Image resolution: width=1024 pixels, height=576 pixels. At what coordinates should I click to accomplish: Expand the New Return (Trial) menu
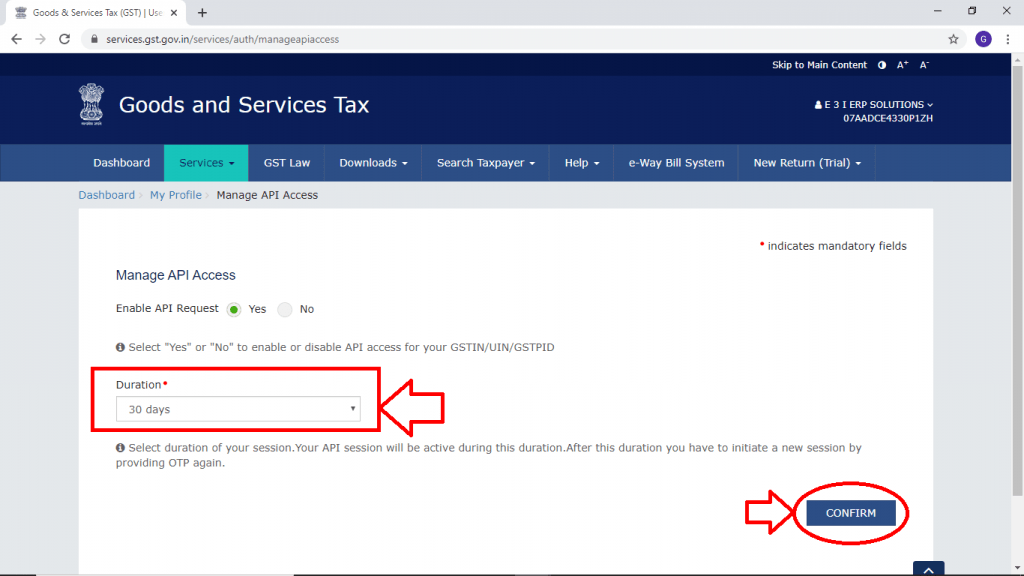(807, 163)
